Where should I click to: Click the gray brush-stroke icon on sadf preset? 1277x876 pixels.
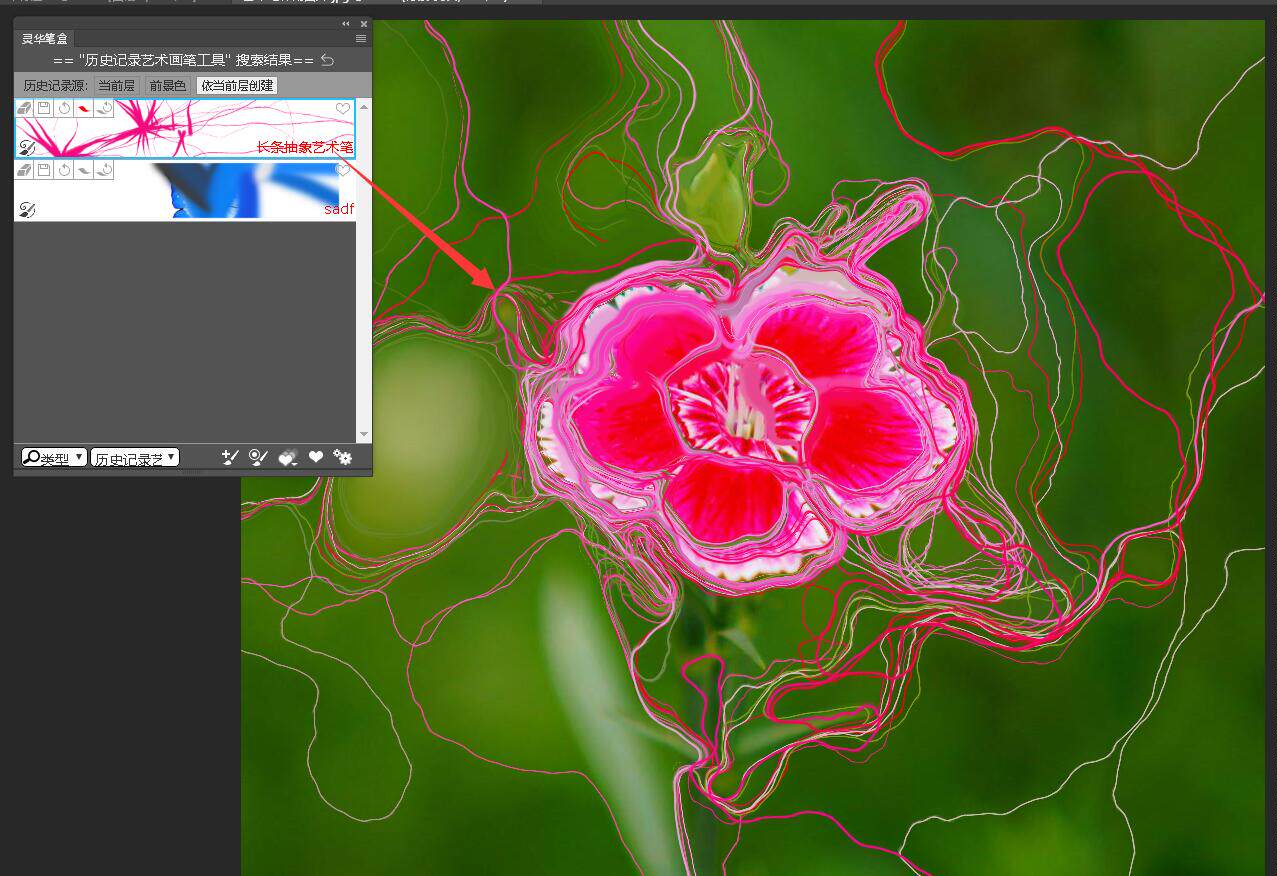(x=84, y=170)
